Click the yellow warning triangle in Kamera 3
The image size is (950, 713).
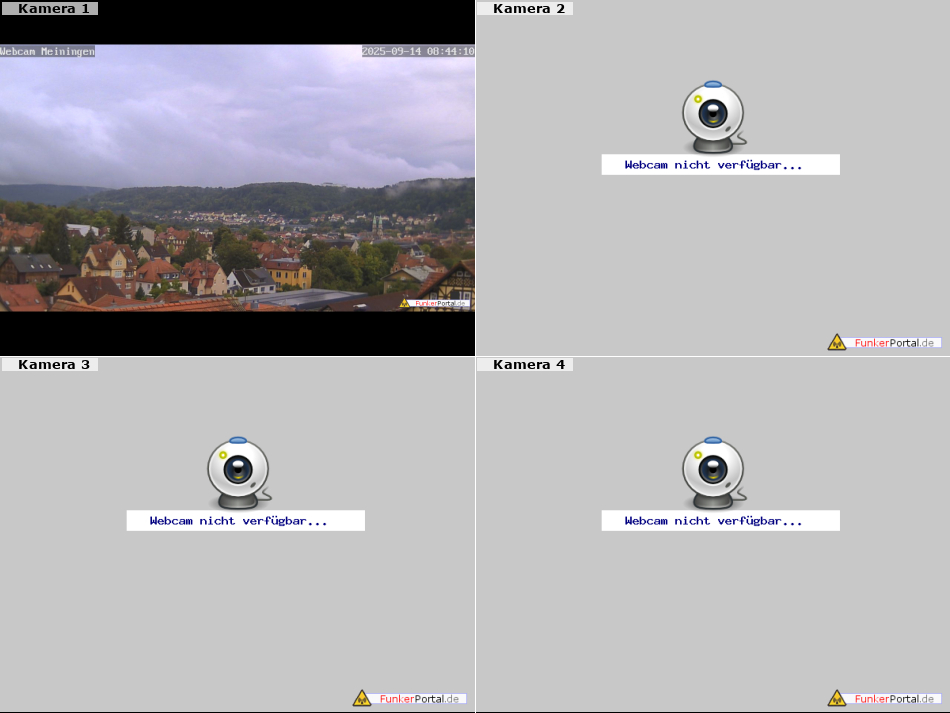click(x=362, y=698)
